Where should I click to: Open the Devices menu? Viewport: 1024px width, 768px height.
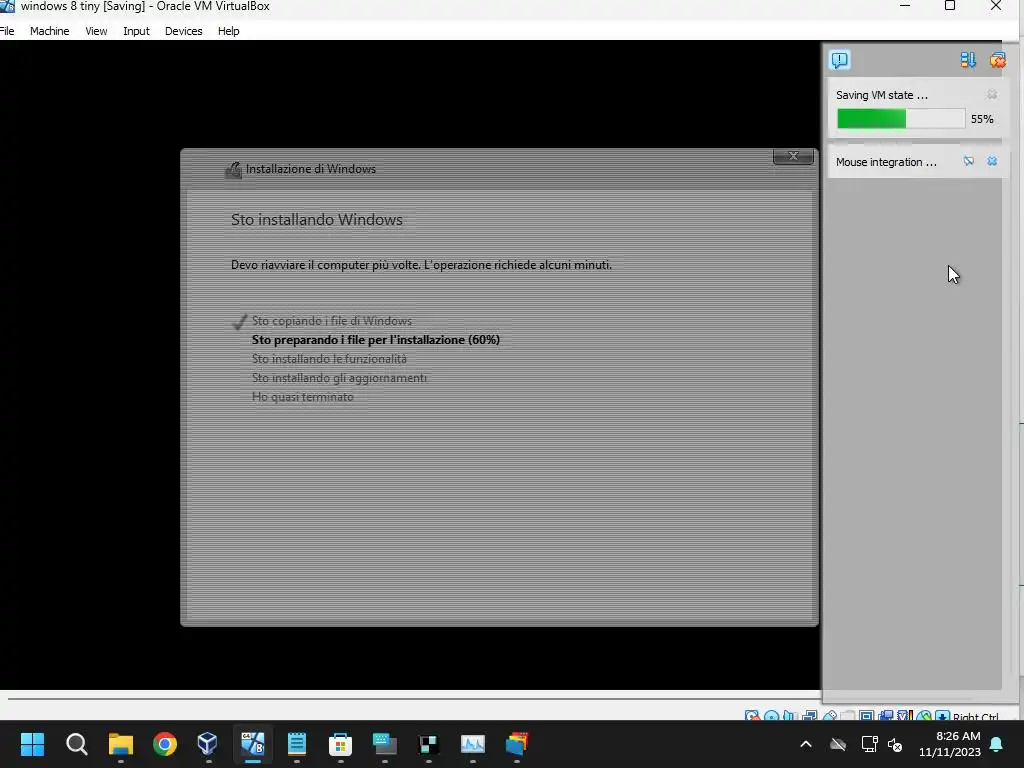(184, 31)
